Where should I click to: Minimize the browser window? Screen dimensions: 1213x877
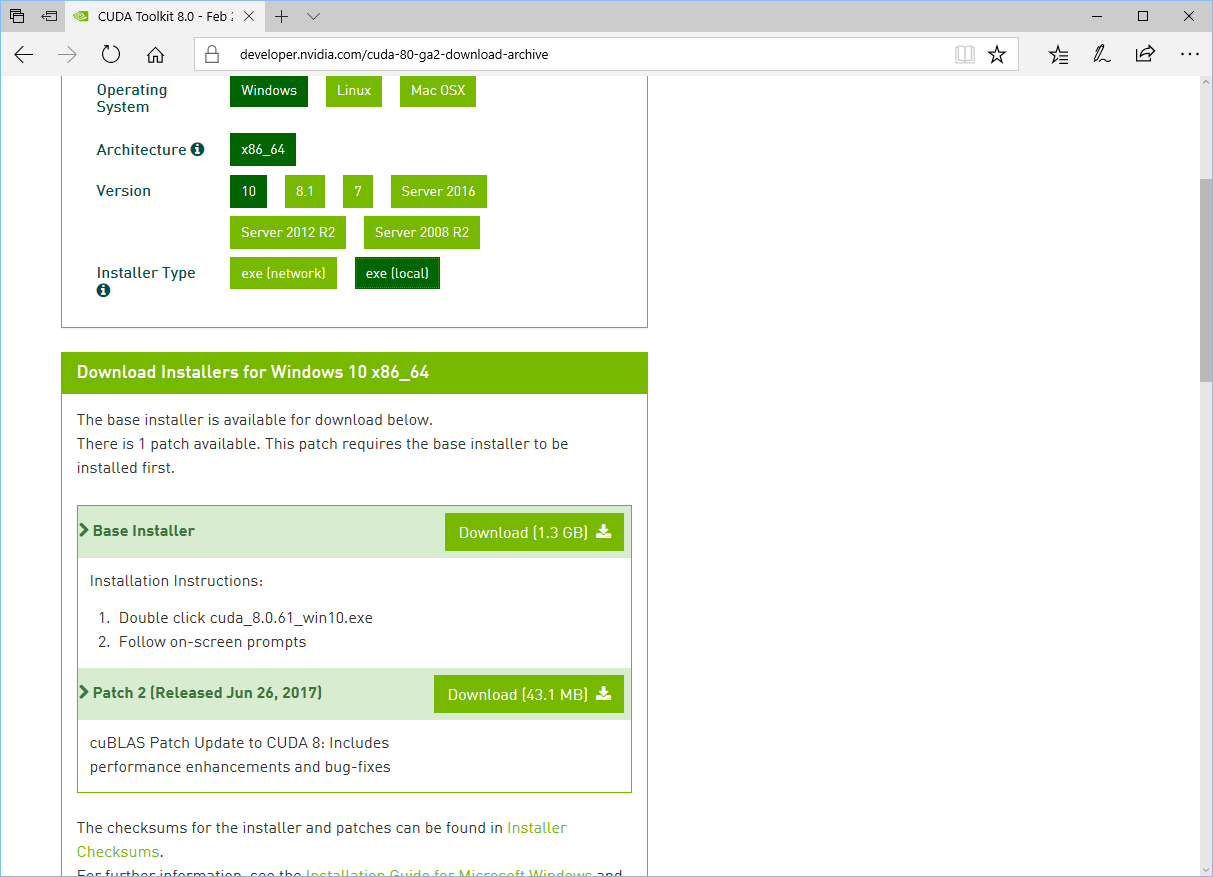click(x=1097, y=16)
